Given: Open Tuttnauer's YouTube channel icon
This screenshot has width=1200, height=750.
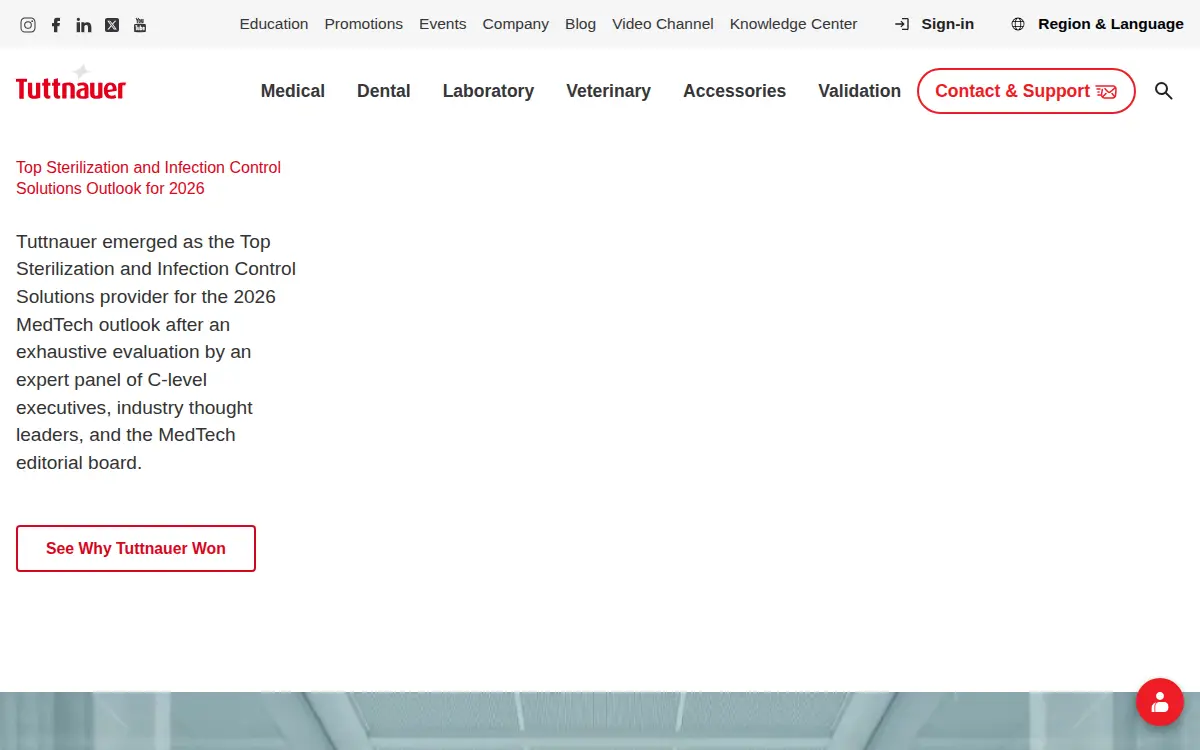Looking at the screenshot, I should point(140,25).
